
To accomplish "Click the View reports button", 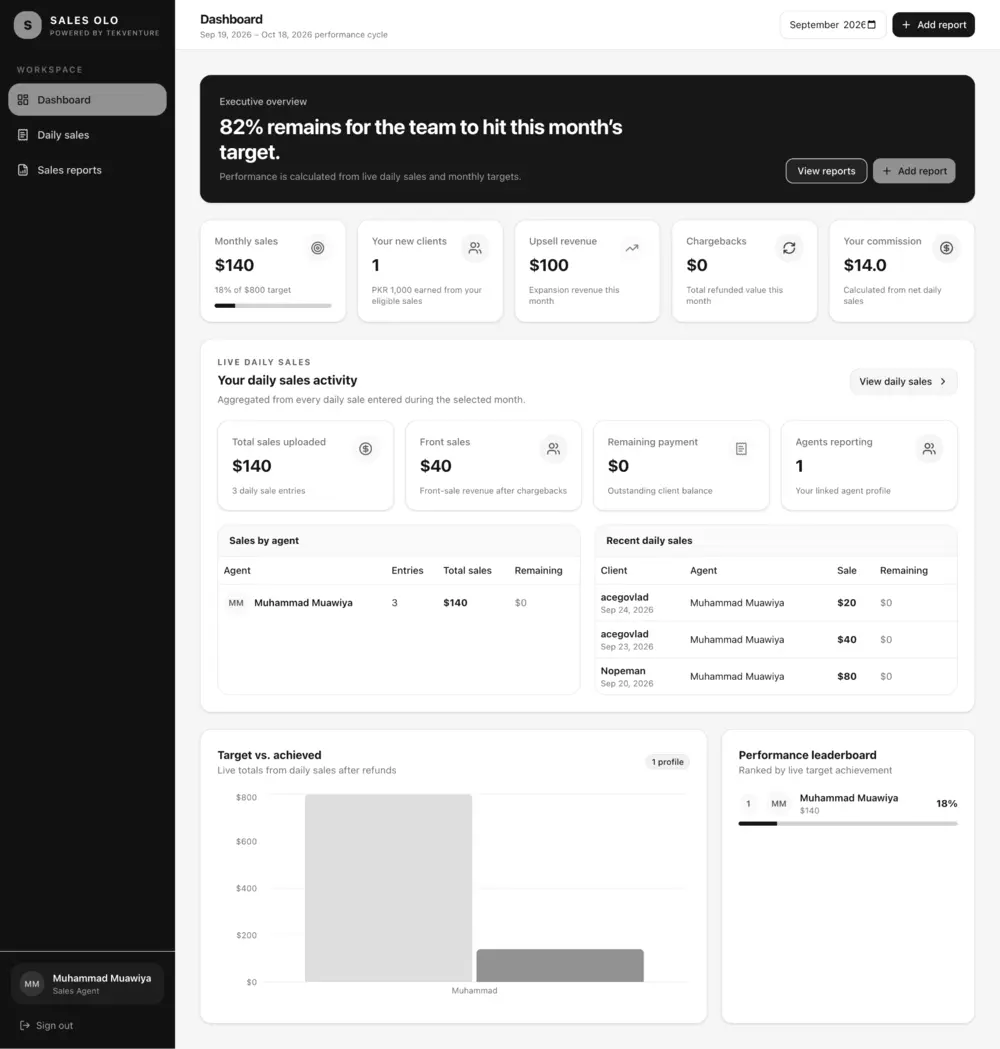I will point(826,171).
